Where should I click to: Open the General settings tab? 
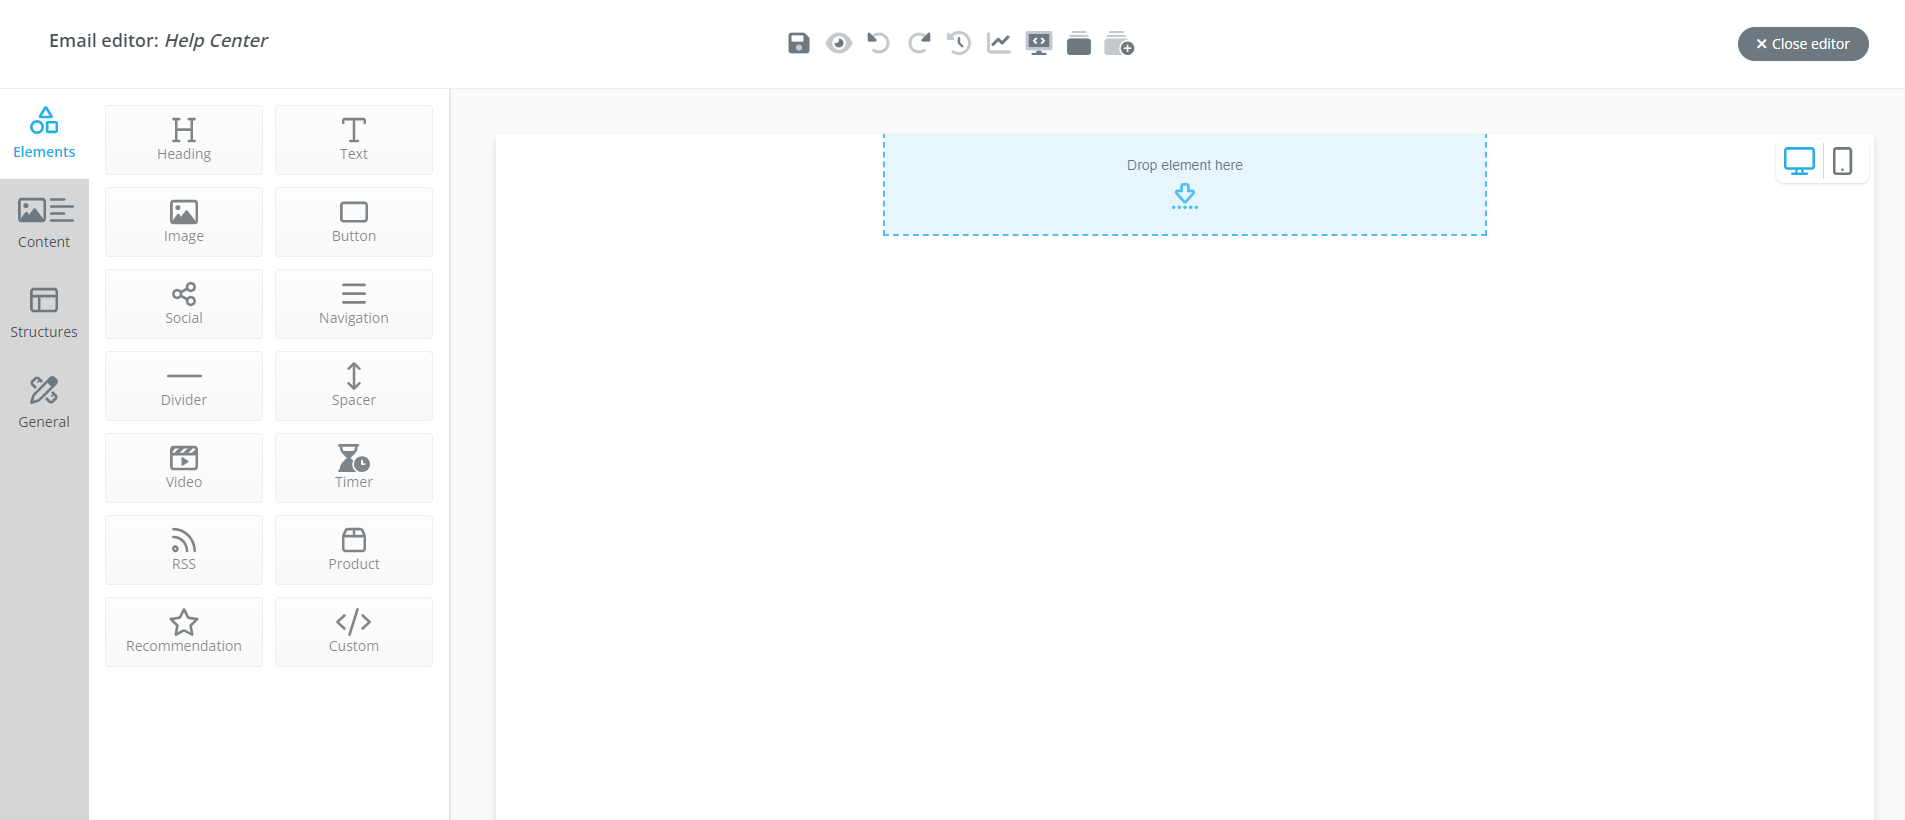tap(44, 403)
